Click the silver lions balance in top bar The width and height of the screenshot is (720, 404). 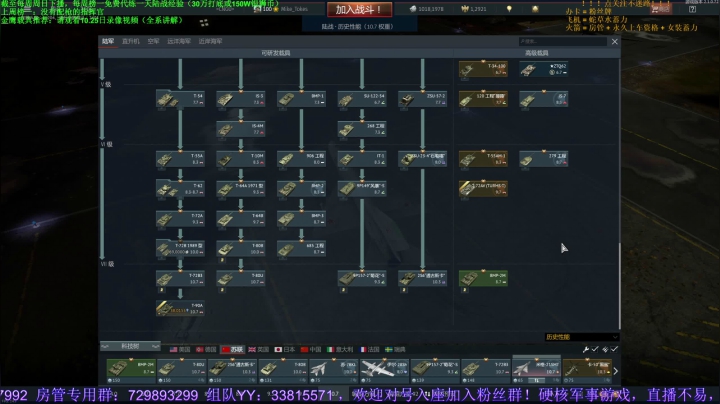[427, 9]
